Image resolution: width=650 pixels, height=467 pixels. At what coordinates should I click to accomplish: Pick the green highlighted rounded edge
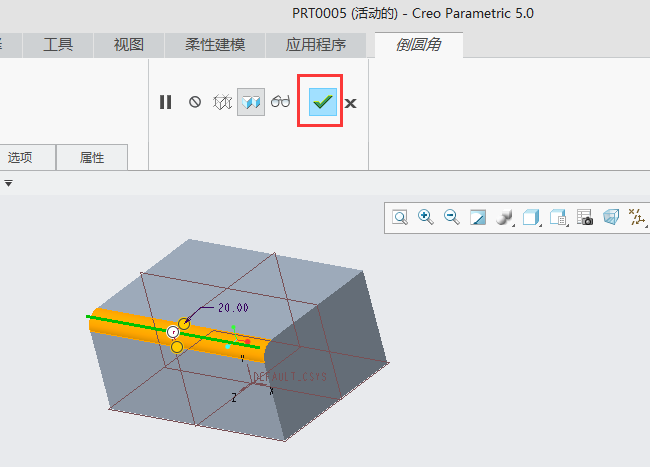click(173, 332)
